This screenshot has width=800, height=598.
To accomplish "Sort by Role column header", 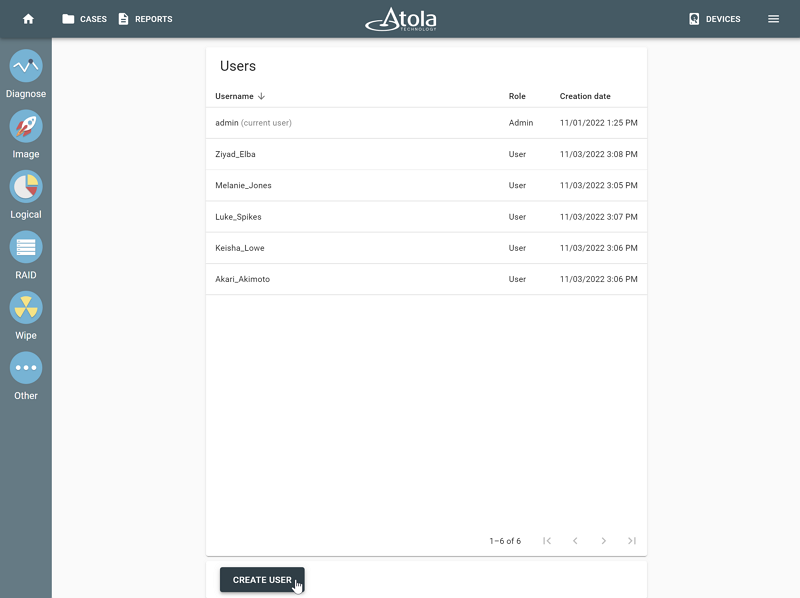I will coord(517,96).
